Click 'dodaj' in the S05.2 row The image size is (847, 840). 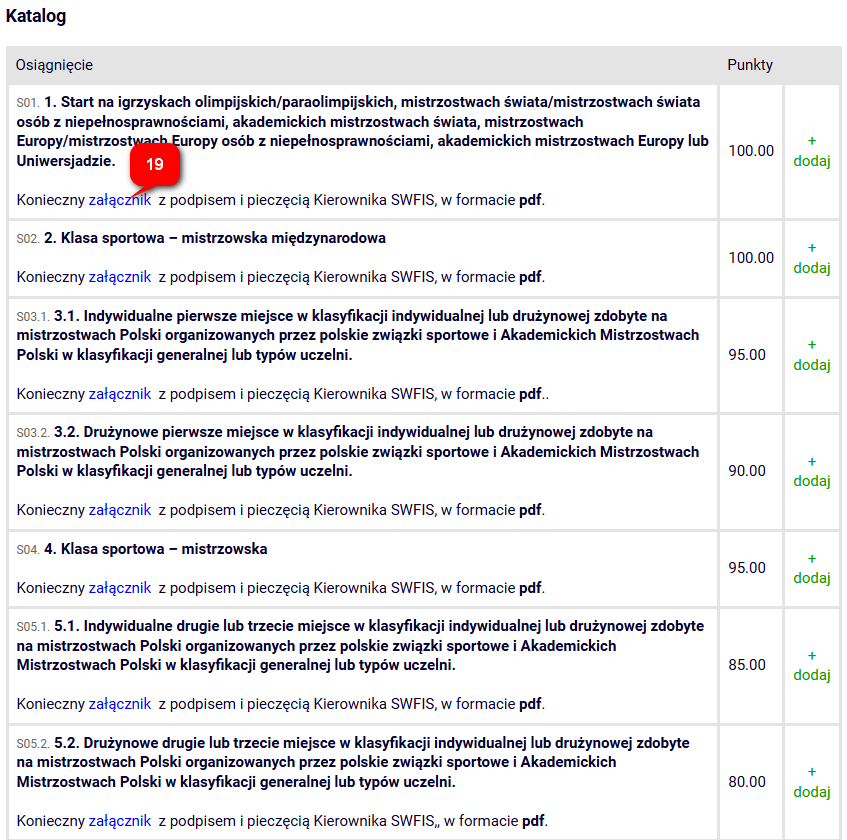pos(811,782)
